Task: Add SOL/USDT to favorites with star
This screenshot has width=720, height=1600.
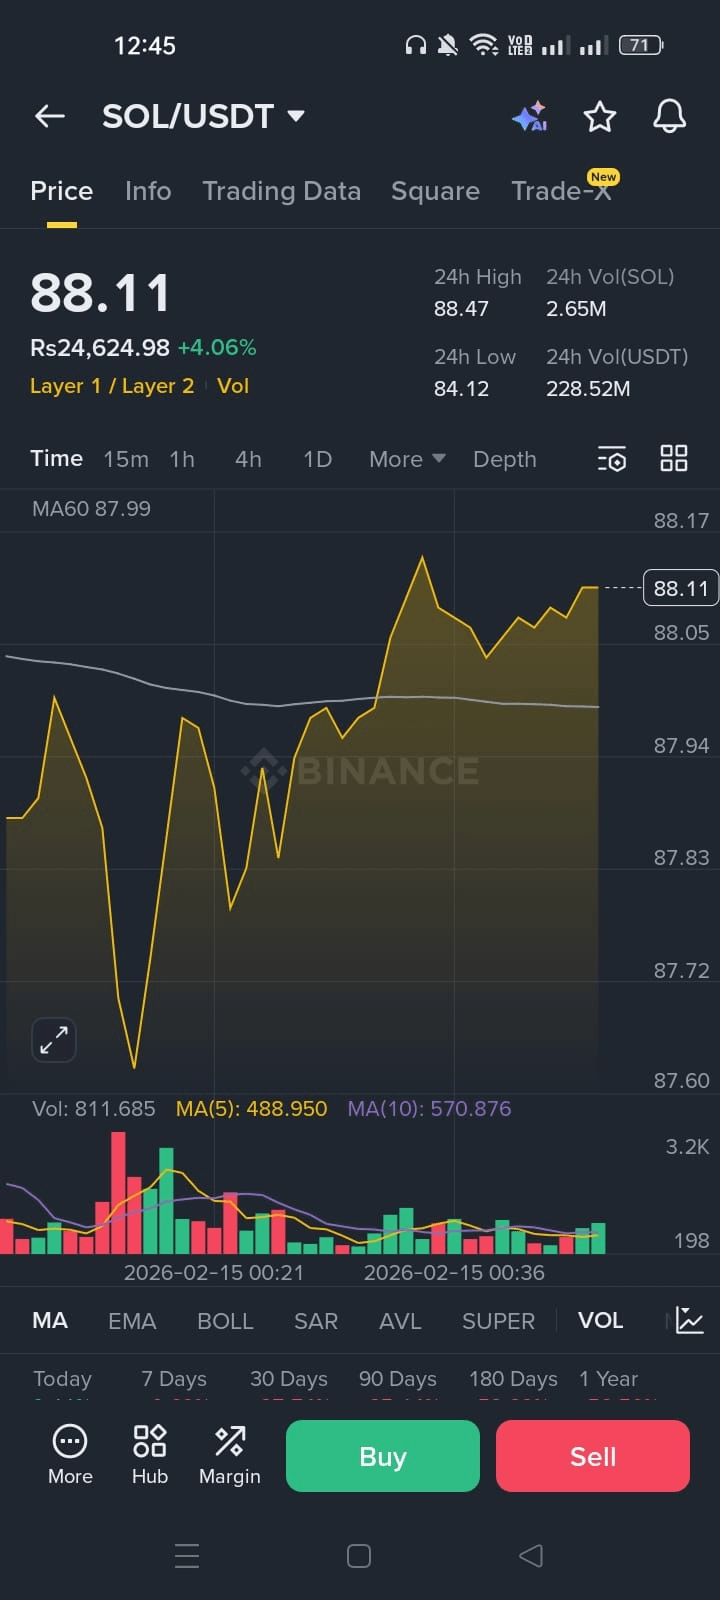Action: click(x=600, y=116)
